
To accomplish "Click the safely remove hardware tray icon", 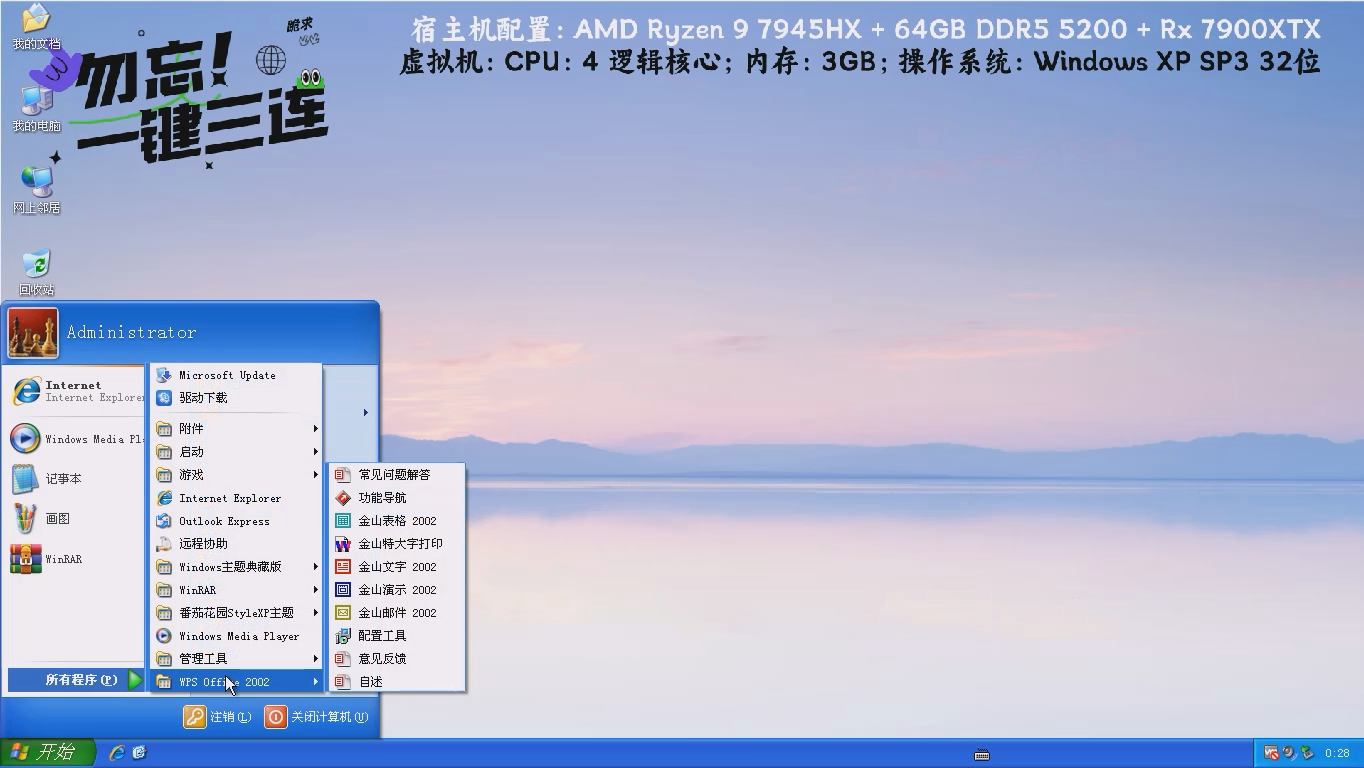I will [1306, 753].
